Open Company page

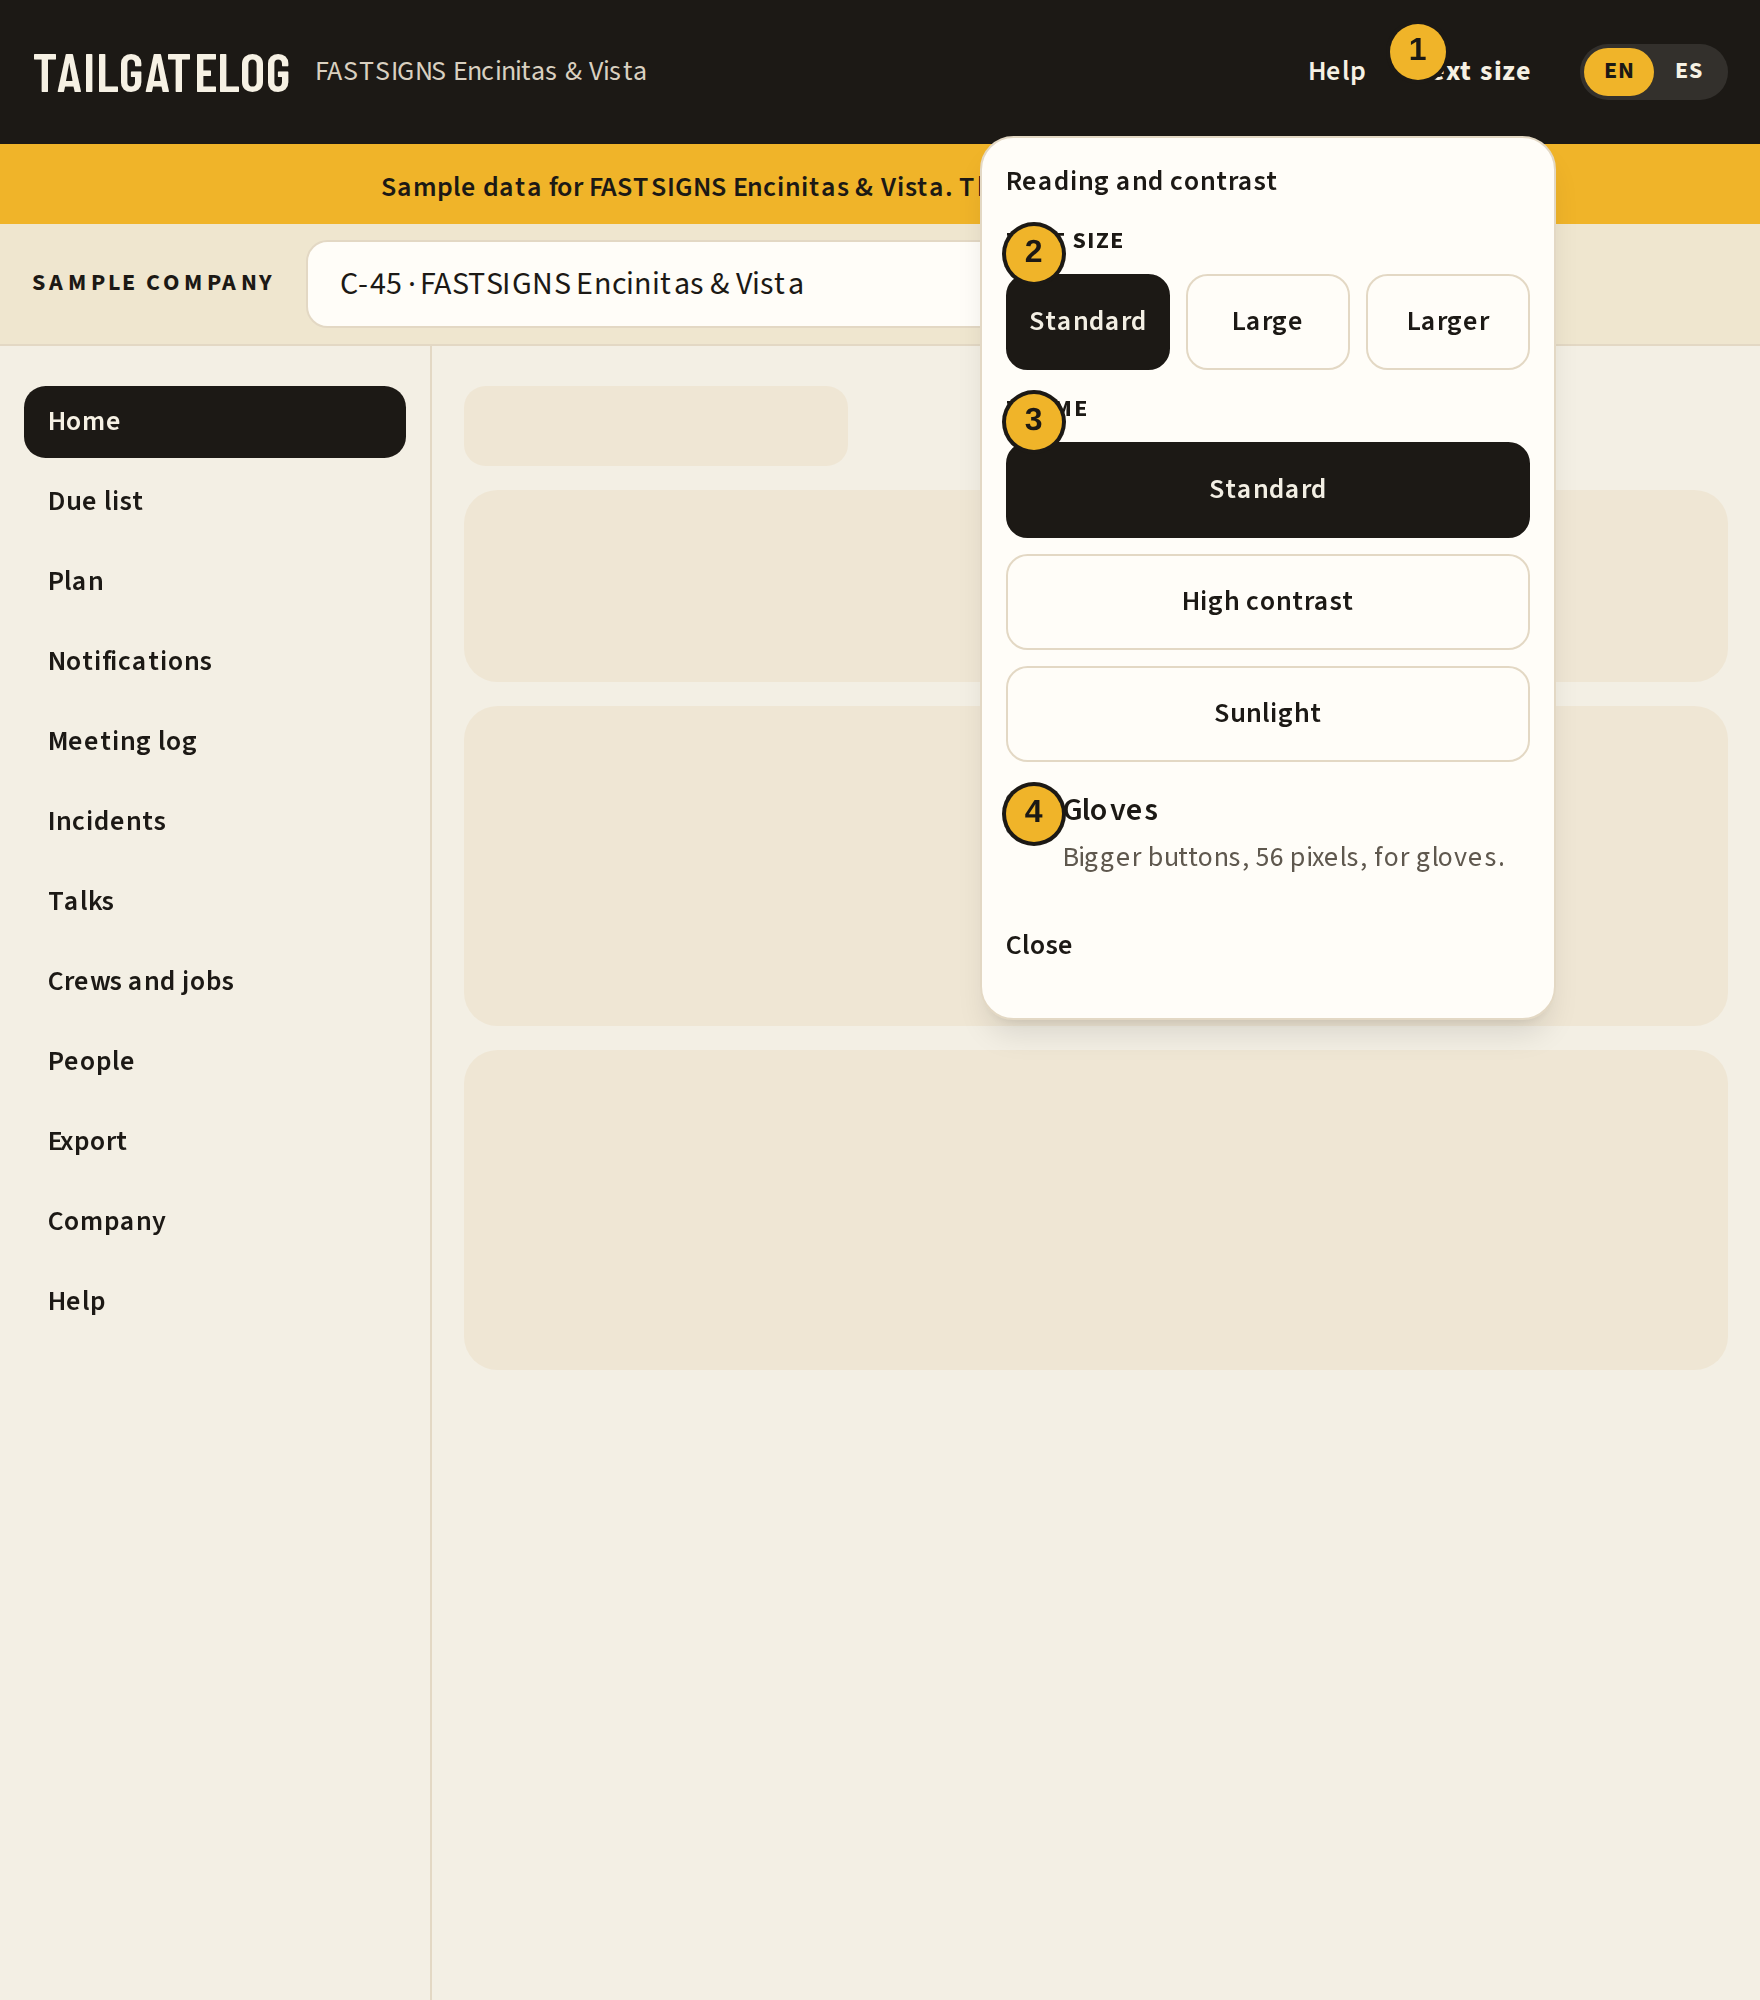(x=215, y=1222)
